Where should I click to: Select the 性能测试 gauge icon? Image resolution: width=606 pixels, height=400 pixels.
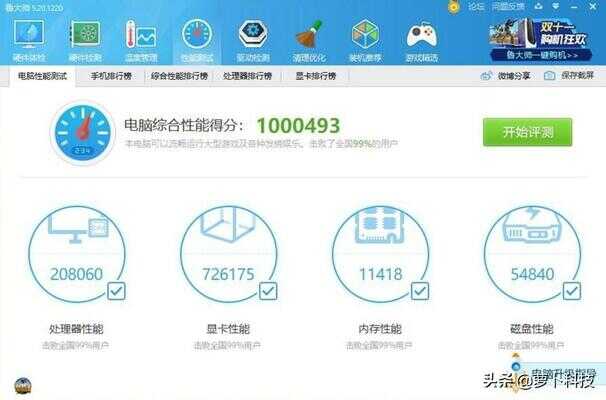coord(197,34)
